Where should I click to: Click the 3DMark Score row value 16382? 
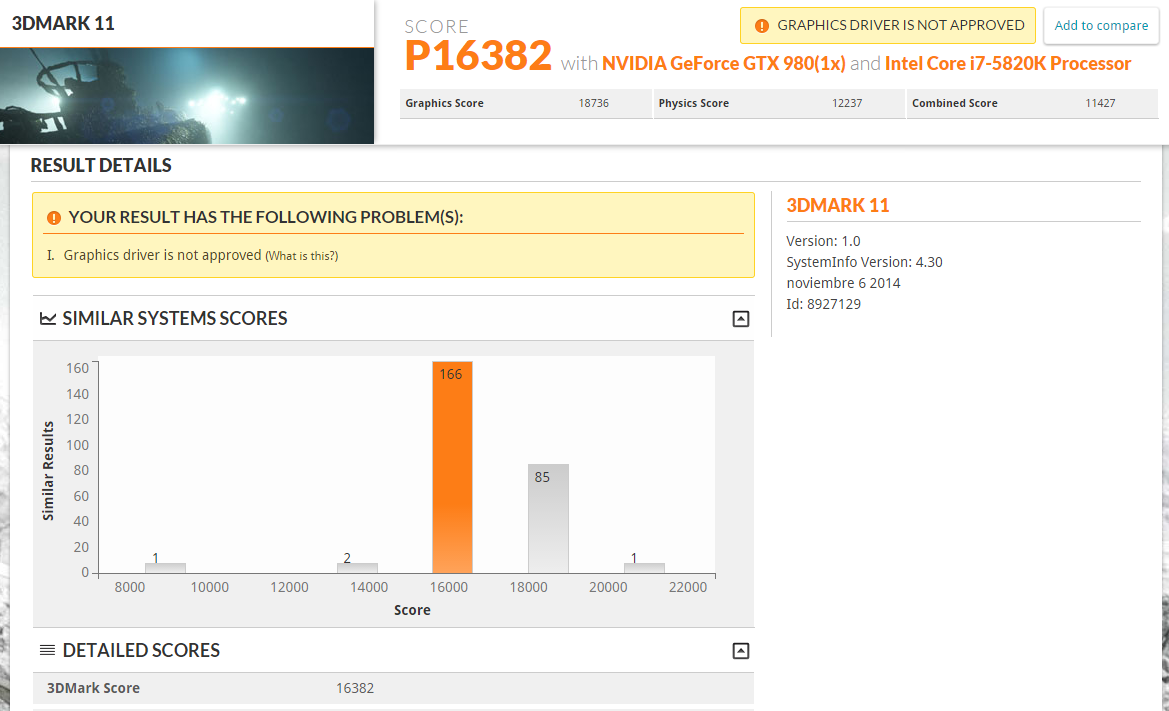coord(355,688)
